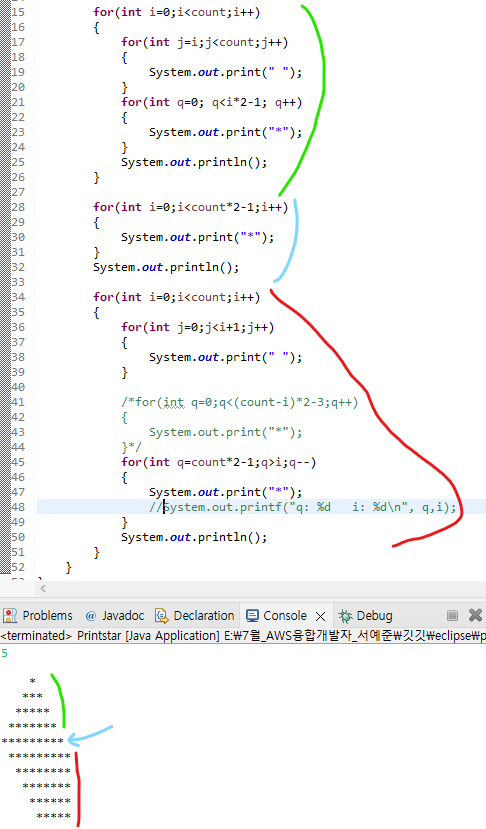
Task: Select the Declaration tab
Action: point(195,615)
